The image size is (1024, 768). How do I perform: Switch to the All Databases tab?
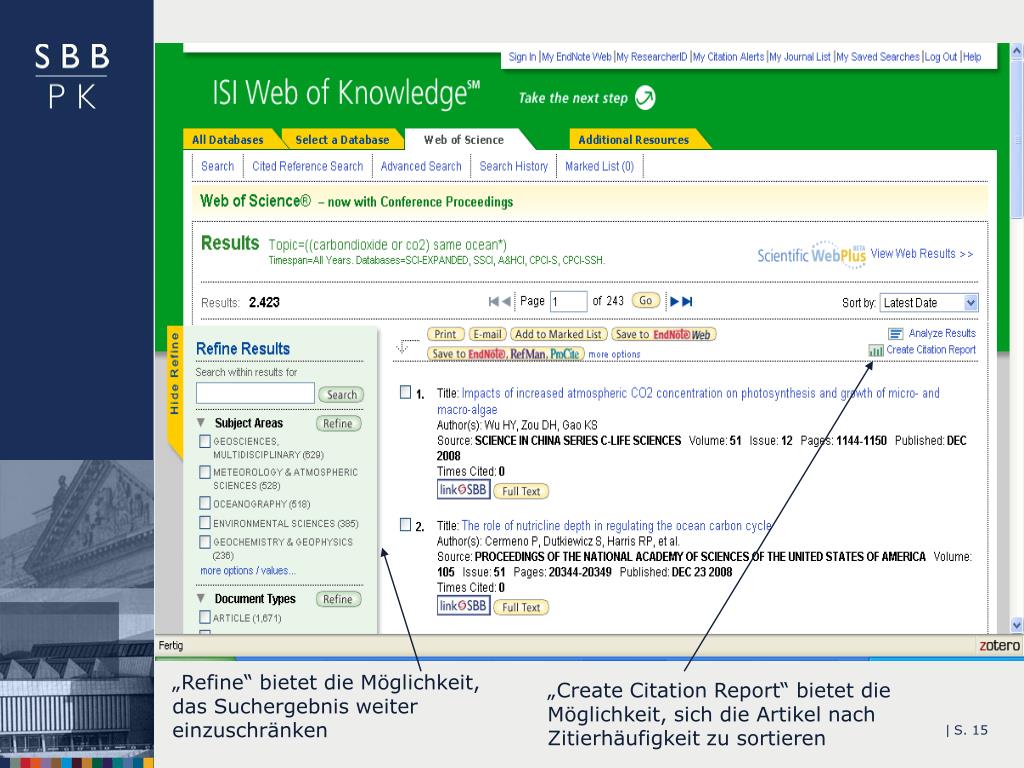tap(228, 140)
